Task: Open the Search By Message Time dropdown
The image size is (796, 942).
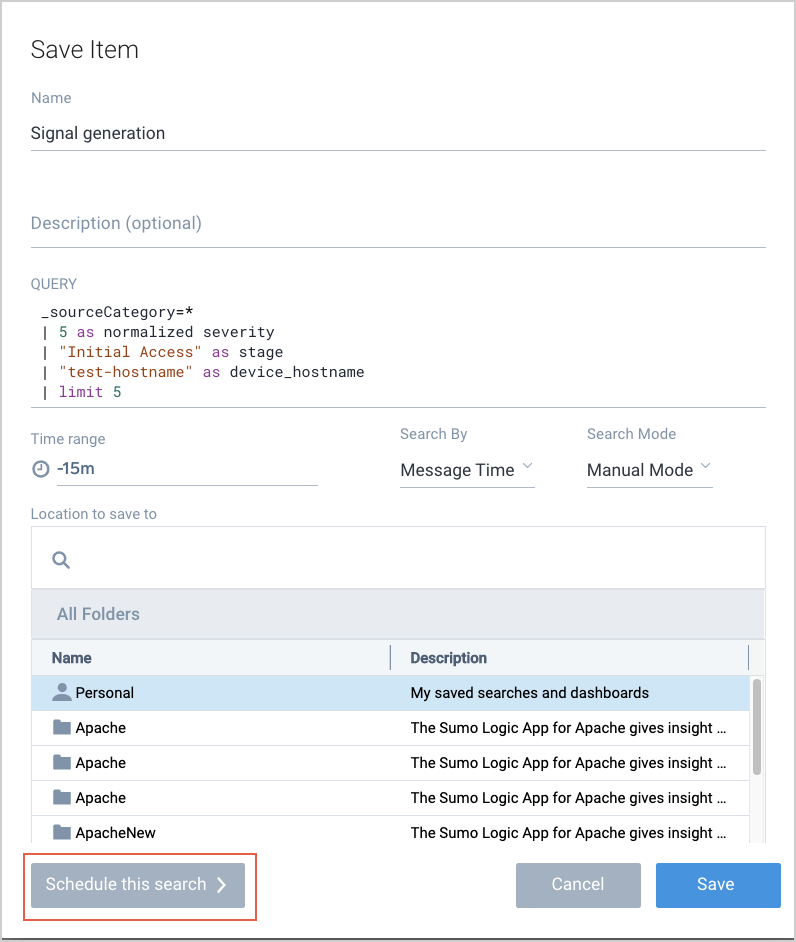Action: pyautogui.click(x=467, y=470)
